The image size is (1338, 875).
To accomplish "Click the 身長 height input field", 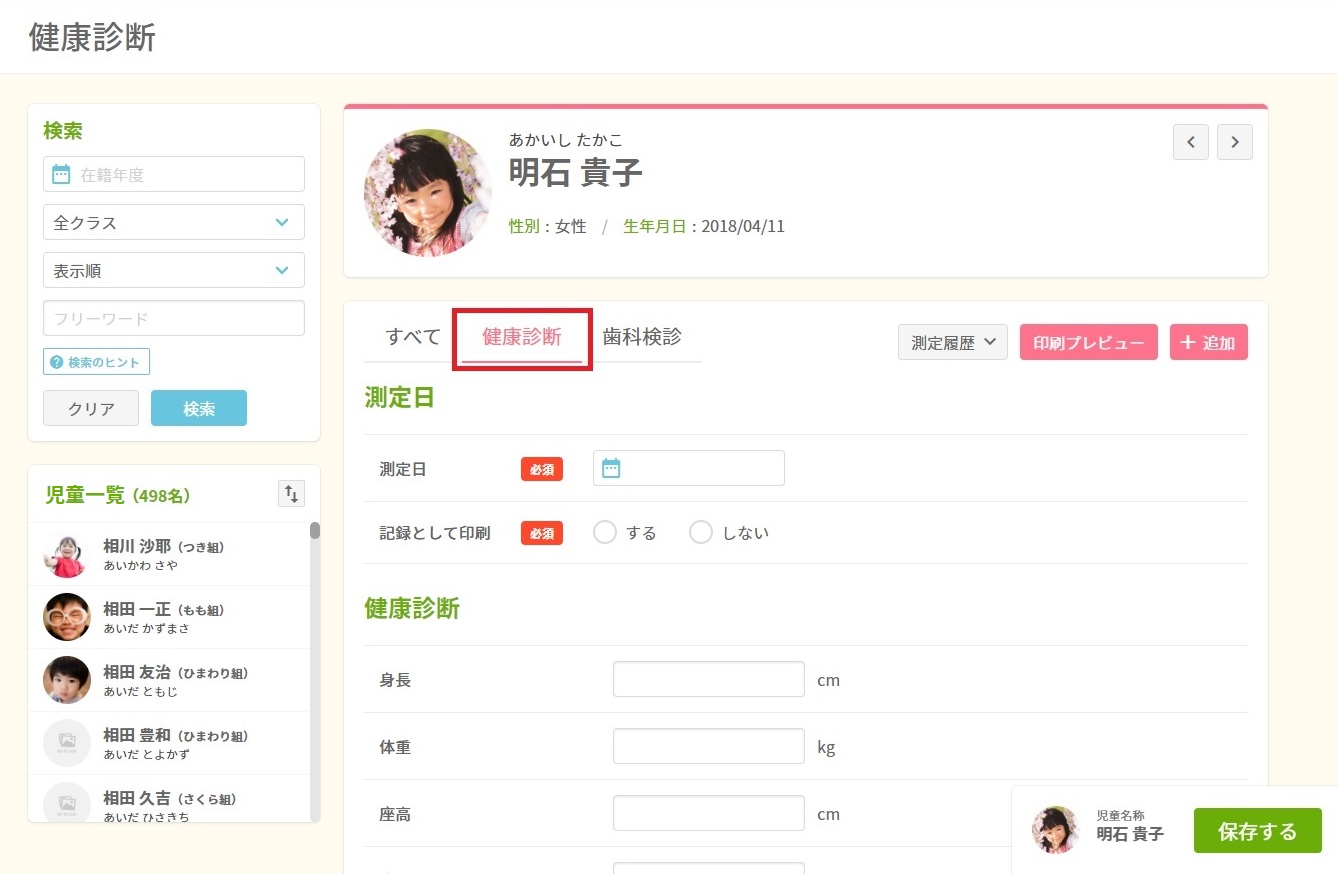I will (x=709, y=679).
